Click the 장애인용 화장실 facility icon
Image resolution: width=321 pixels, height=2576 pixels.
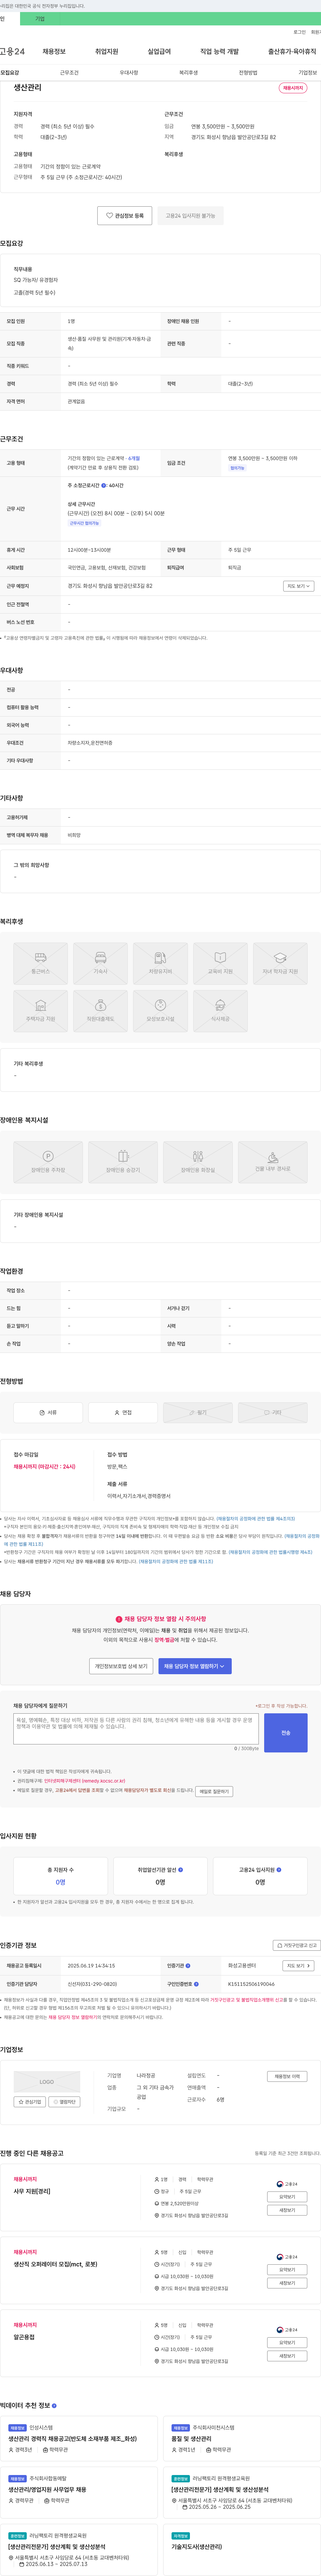pos(198,1161)
